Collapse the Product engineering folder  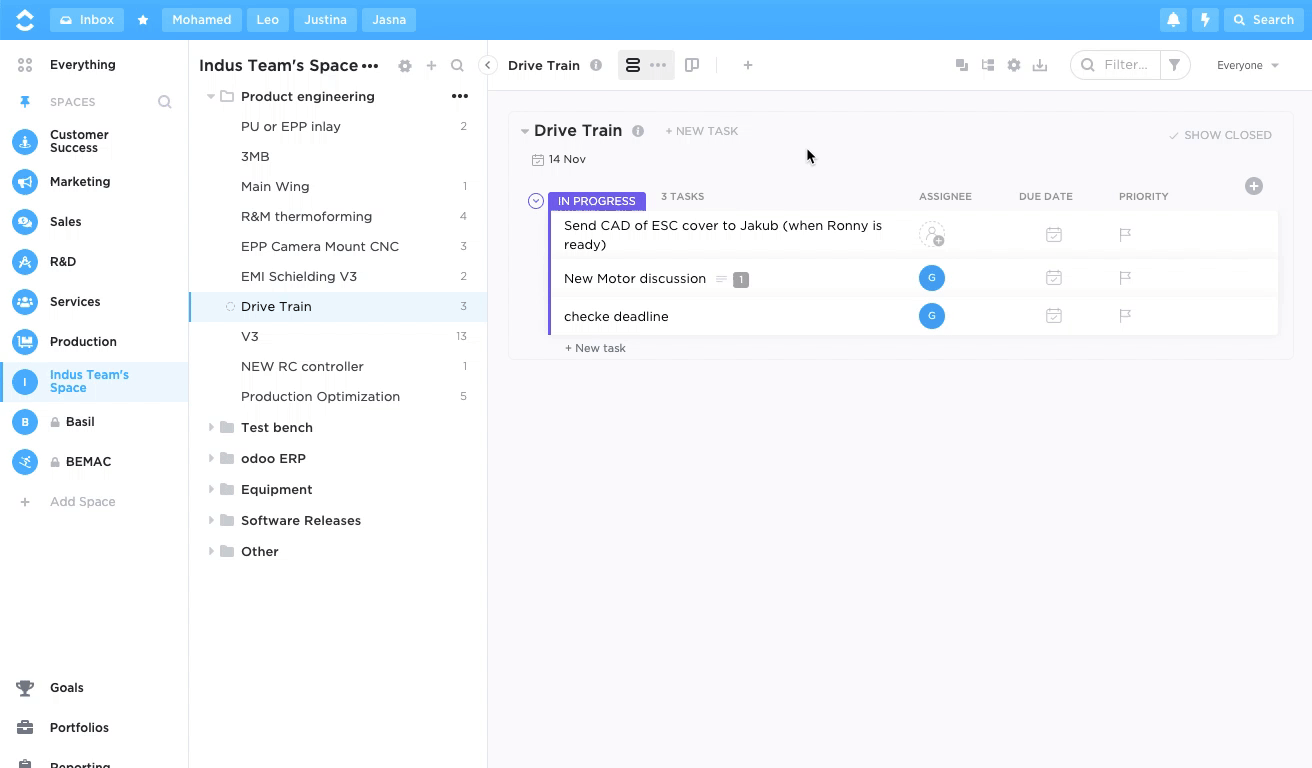point(211,97)
